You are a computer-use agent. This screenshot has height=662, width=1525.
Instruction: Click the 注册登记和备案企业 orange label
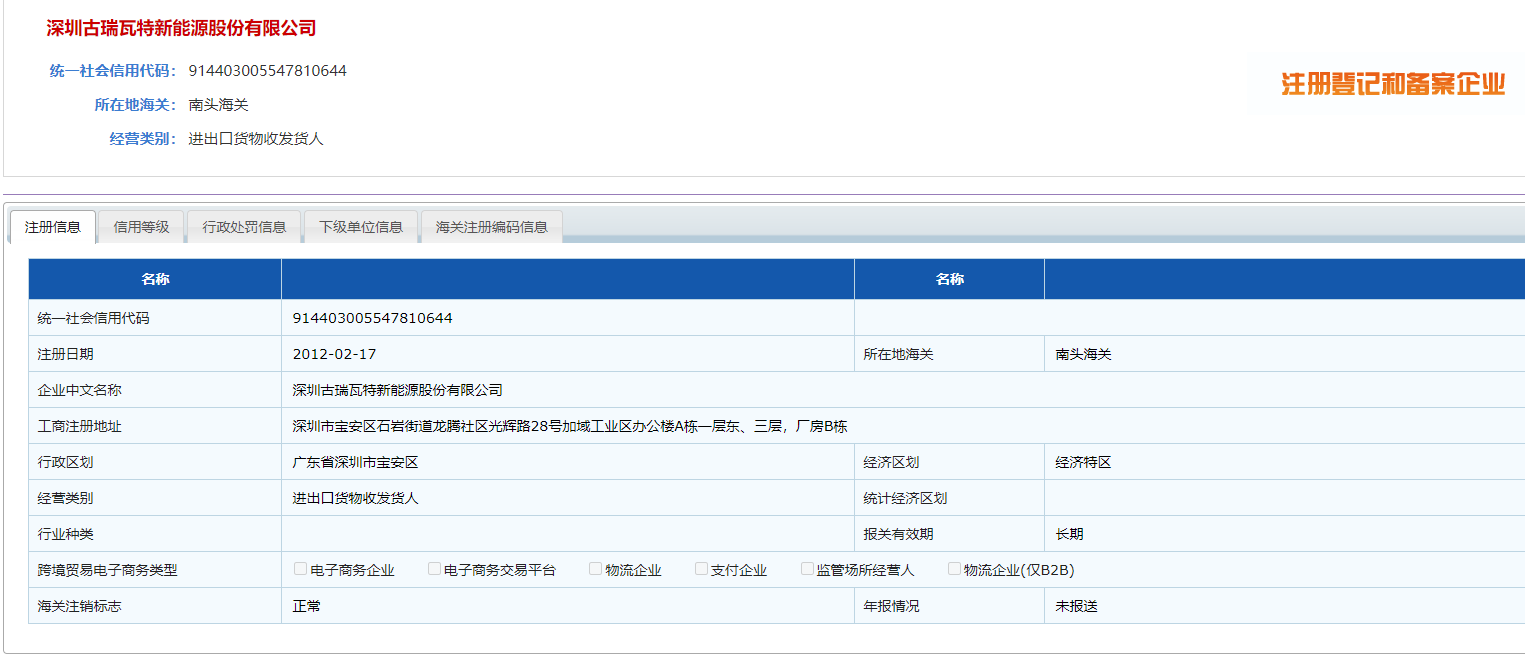(x=1393, y=84)
